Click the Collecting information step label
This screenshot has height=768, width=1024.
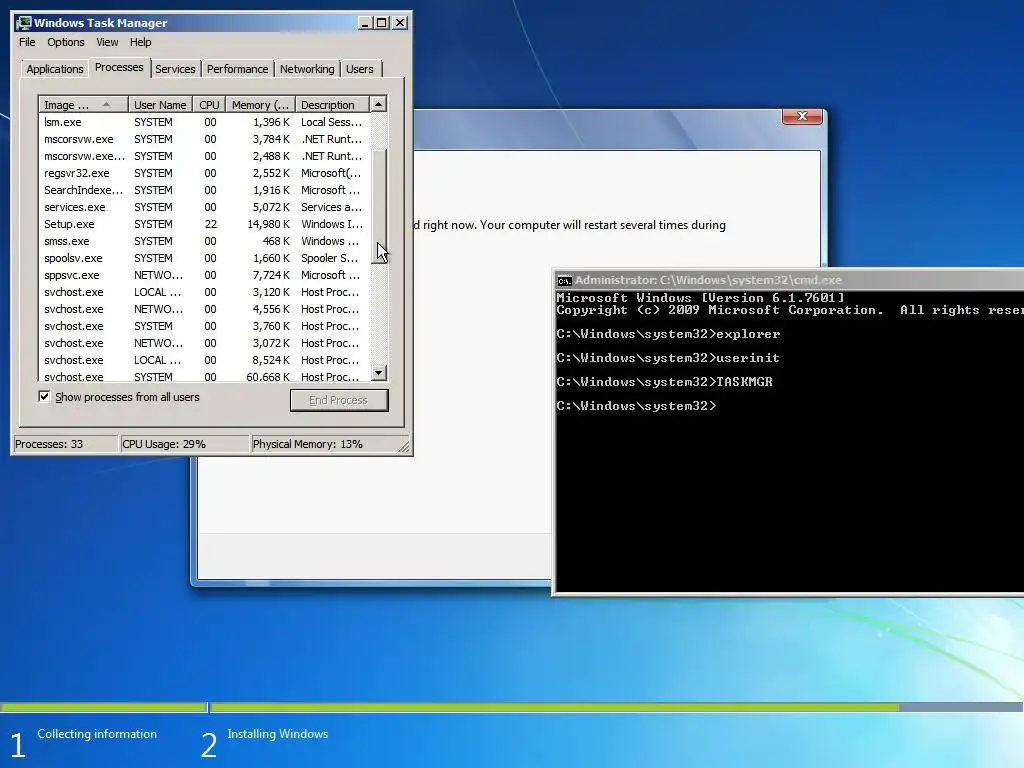click(97, 734)
